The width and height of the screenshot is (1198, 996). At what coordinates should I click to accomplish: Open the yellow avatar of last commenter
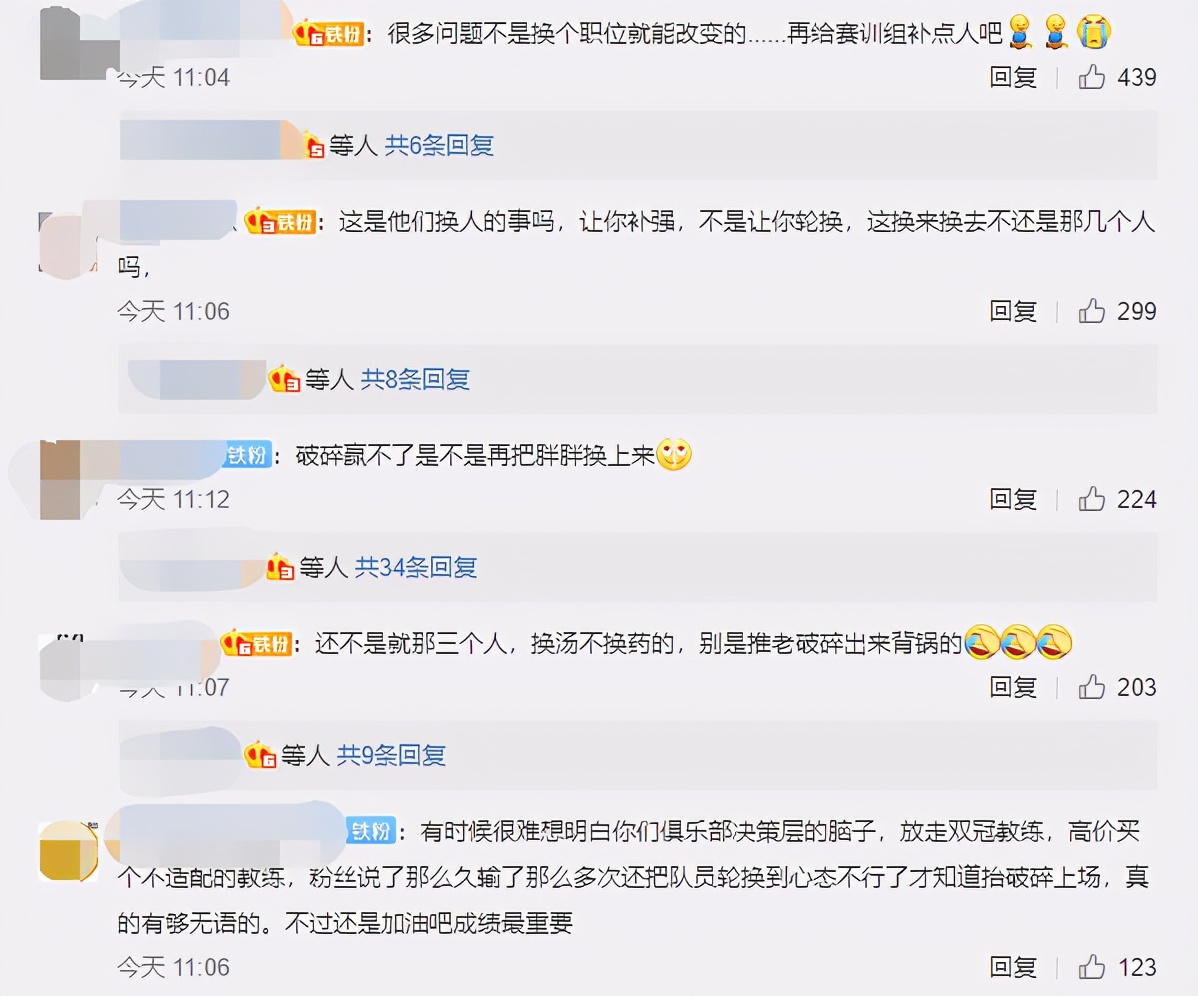(69, 851)
